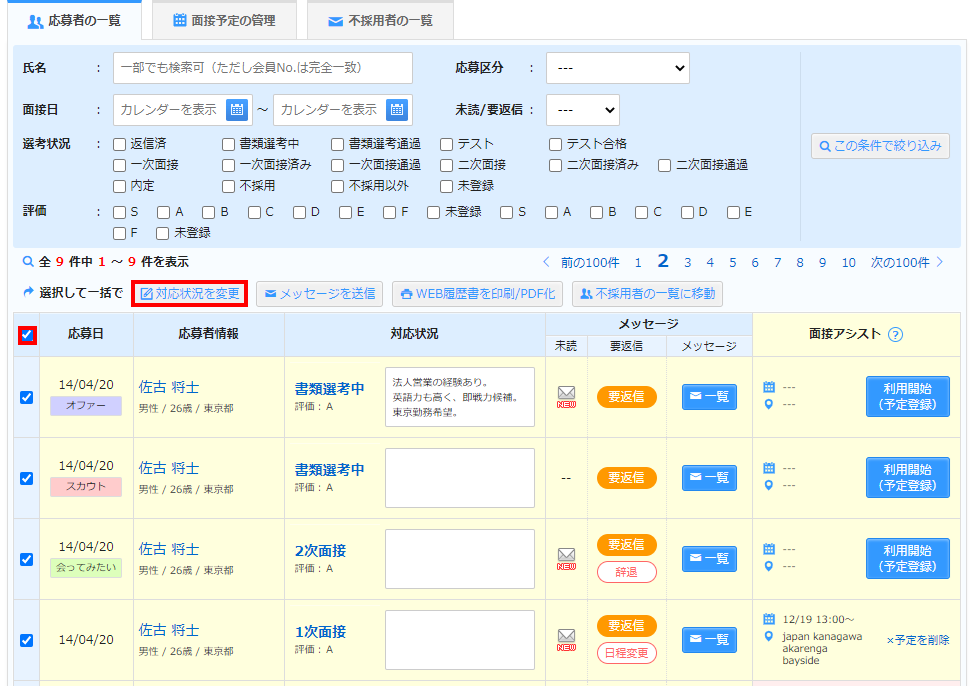Click location pin icon in スカウト row
This screenshot has width=976, height=686.
(769, 485)
